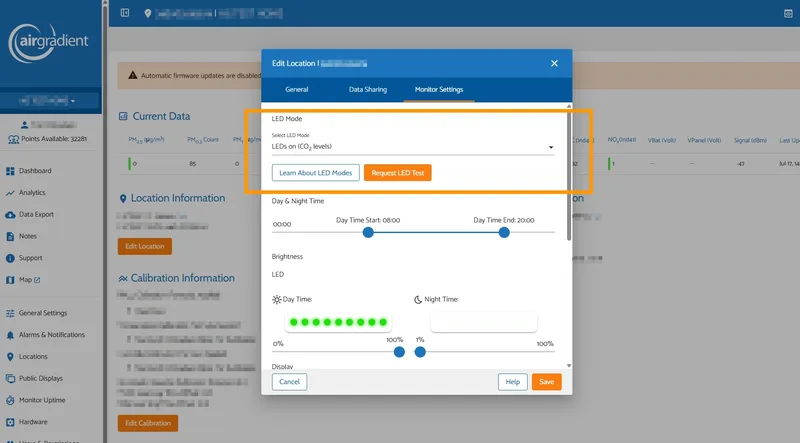Click the Night Time LED preview box
800x443 pixels.
484,322
